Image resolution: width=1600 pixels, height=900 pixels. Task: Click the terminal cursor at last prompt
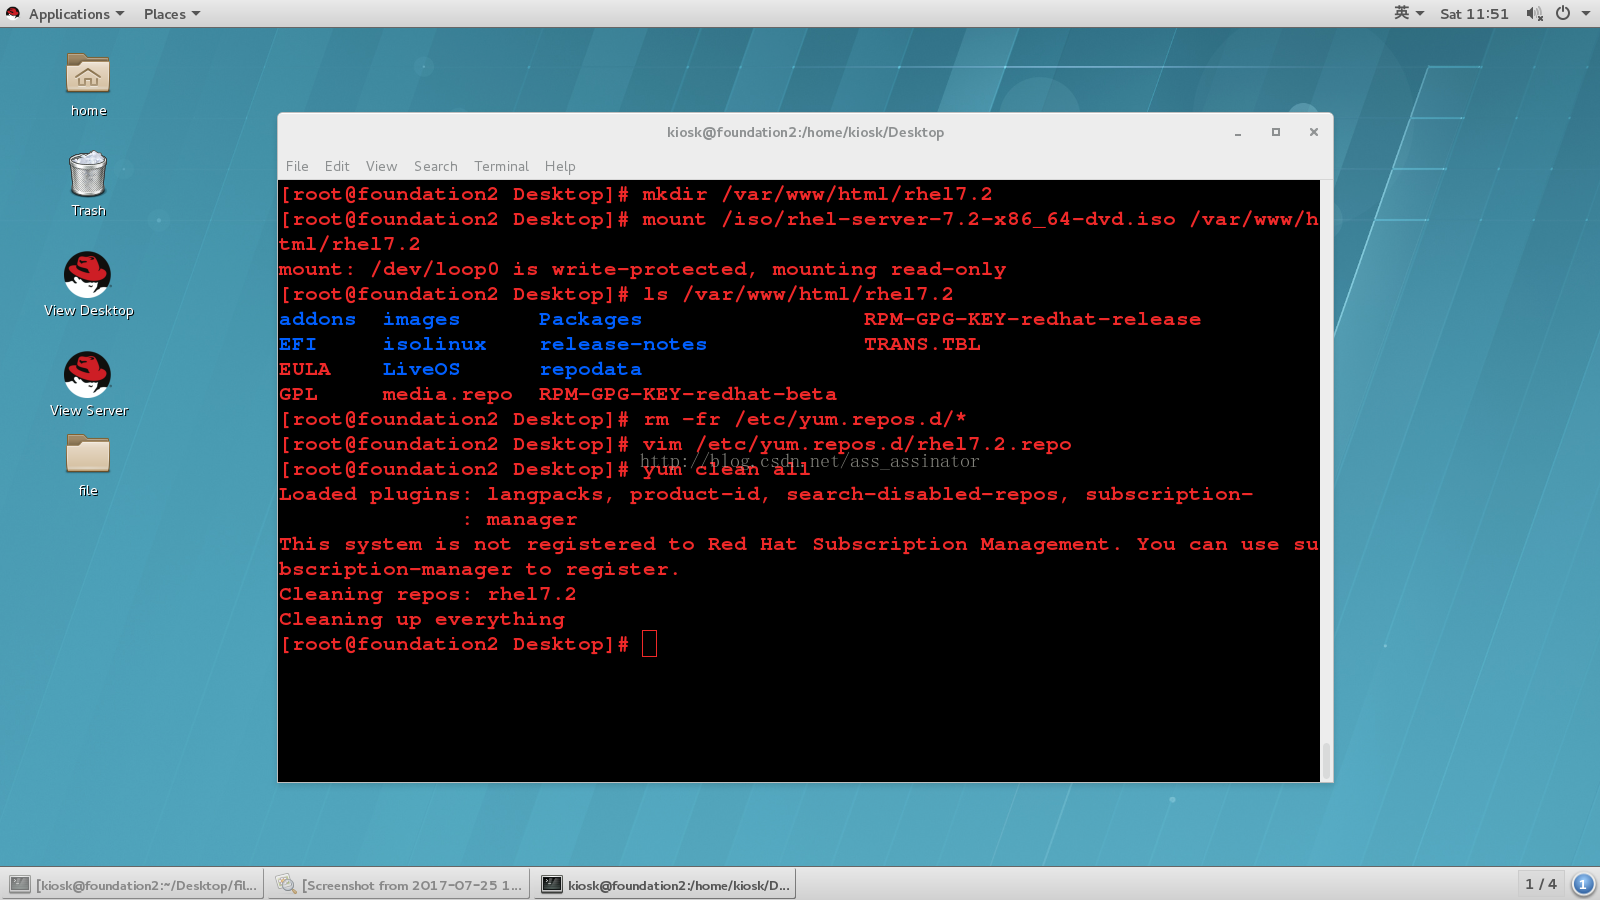[650, 644]
